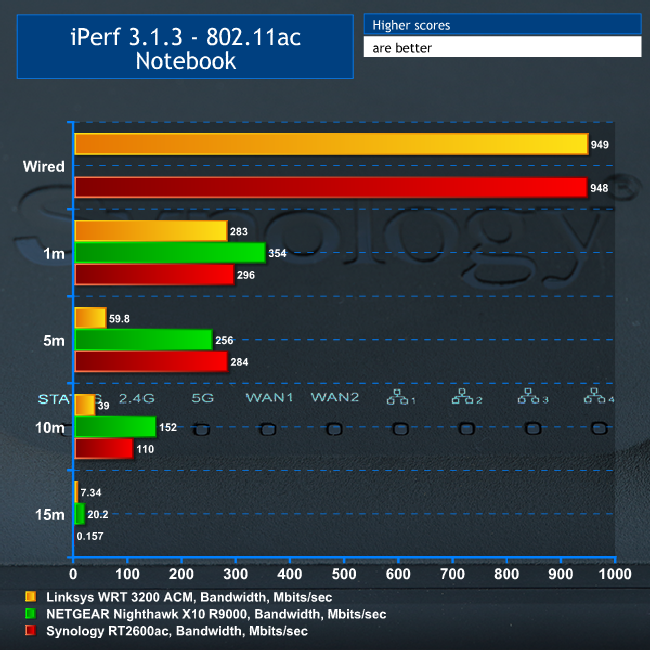This screenshot has height=650, width=650.
Task: Click the 1m category label
Action: click(x=54, y=253)
